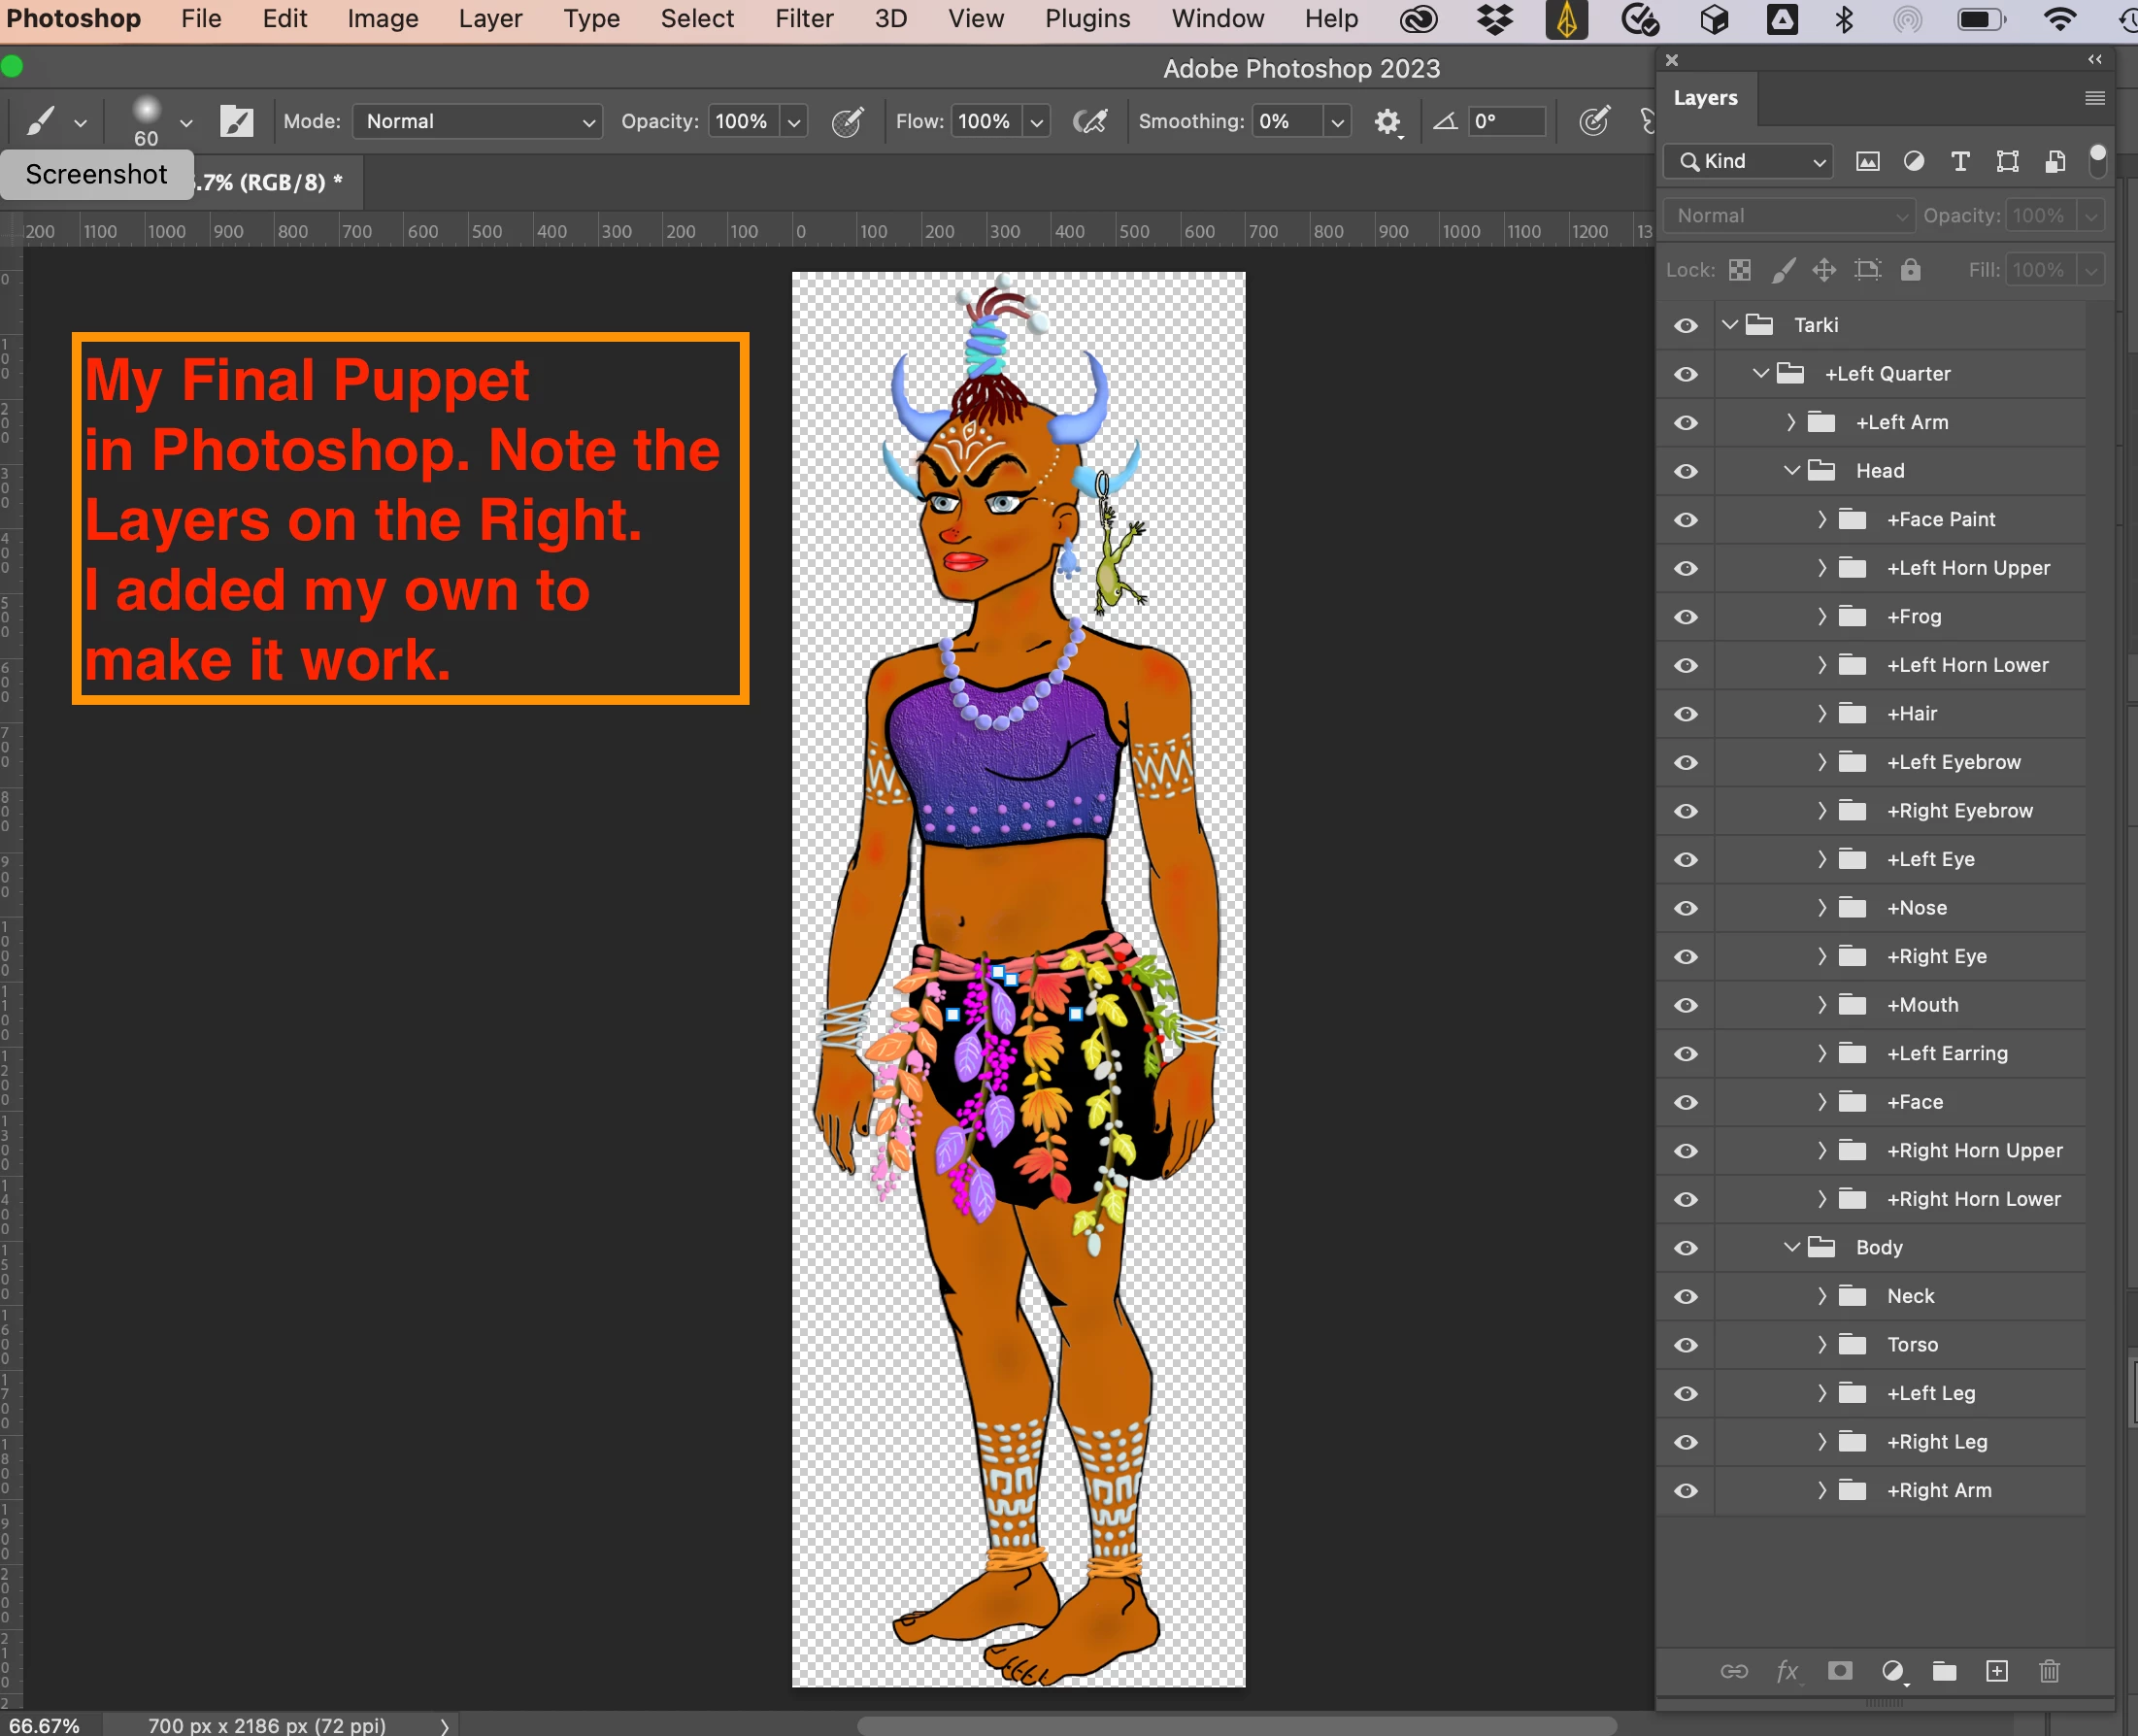This screenshot has width=2138, height=1736.
Task: Click the Flow percentage field
Action: pyautogui.click(x=984, y=121)
